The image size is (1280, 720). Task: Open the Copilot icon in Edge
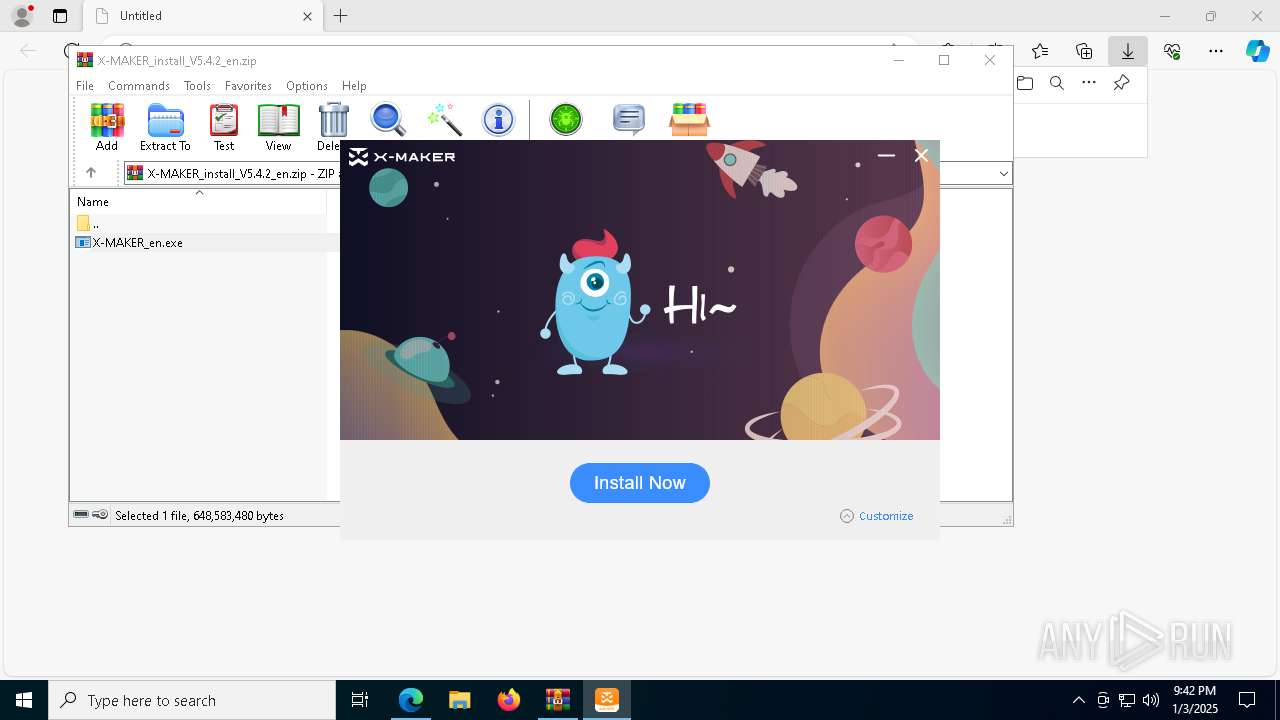click(x=1257, y=51)
